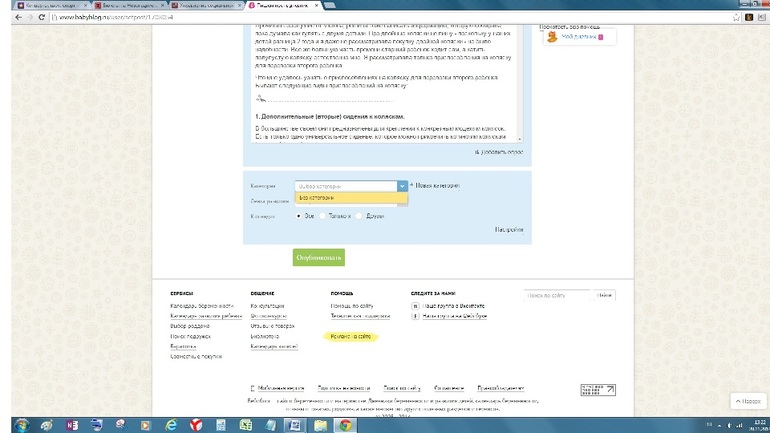
Task: Click the site search input field
Action: click(x=557, y=295)
